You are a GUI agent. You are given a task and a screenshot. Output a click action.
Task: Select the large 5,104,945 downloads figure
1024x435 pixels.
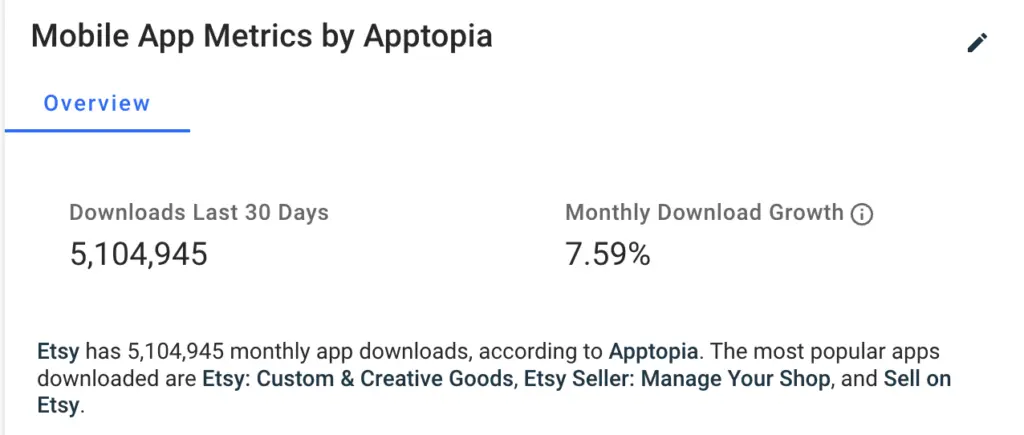pyautogui.click(x=139, y=254)
